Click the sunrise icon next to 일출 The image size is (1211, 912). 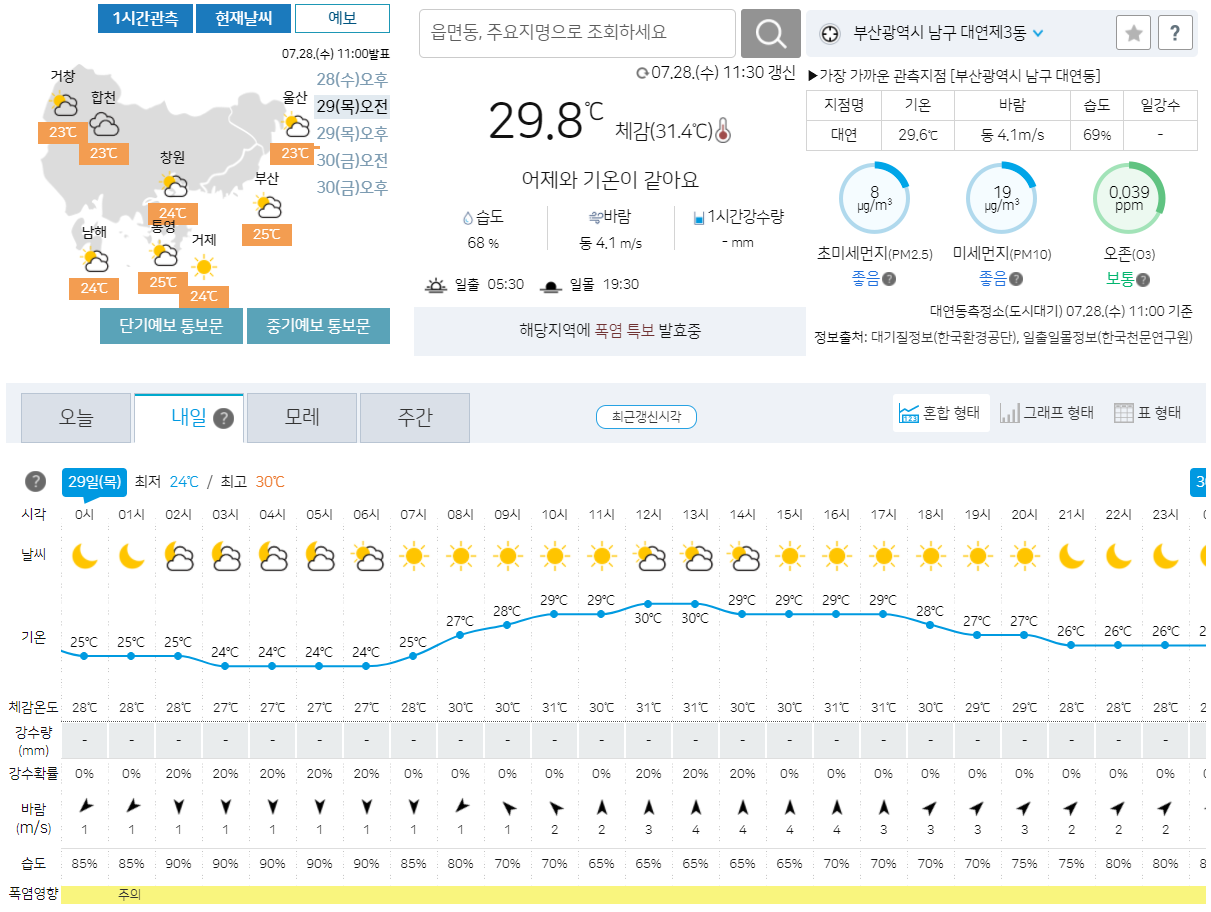(x=435, y=286)
